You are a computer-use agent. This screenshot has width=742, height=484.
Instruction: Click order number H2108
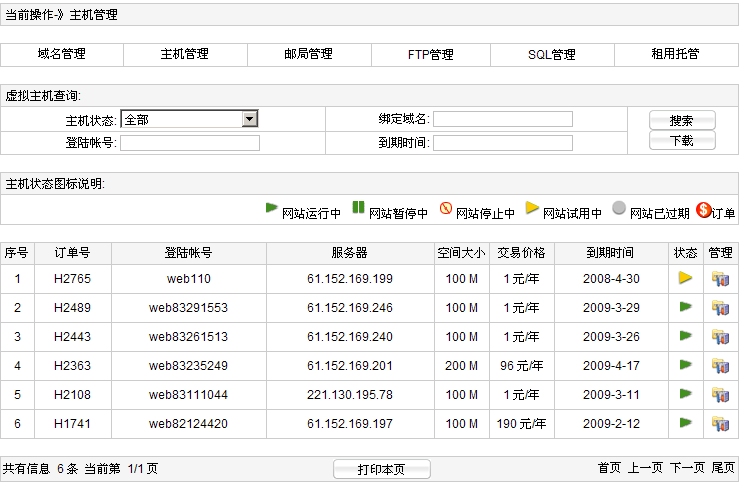72,395
